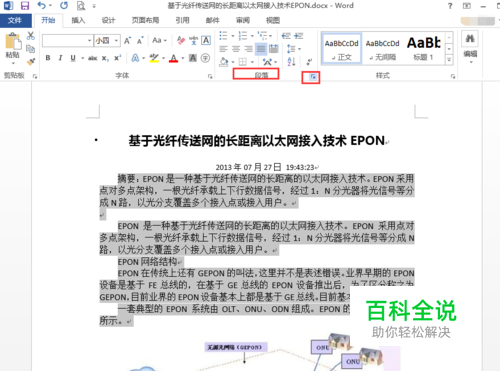The height and width of the screenshot is (371, 500).
Task: Apply the 标题 1 style
Action: 424,49
